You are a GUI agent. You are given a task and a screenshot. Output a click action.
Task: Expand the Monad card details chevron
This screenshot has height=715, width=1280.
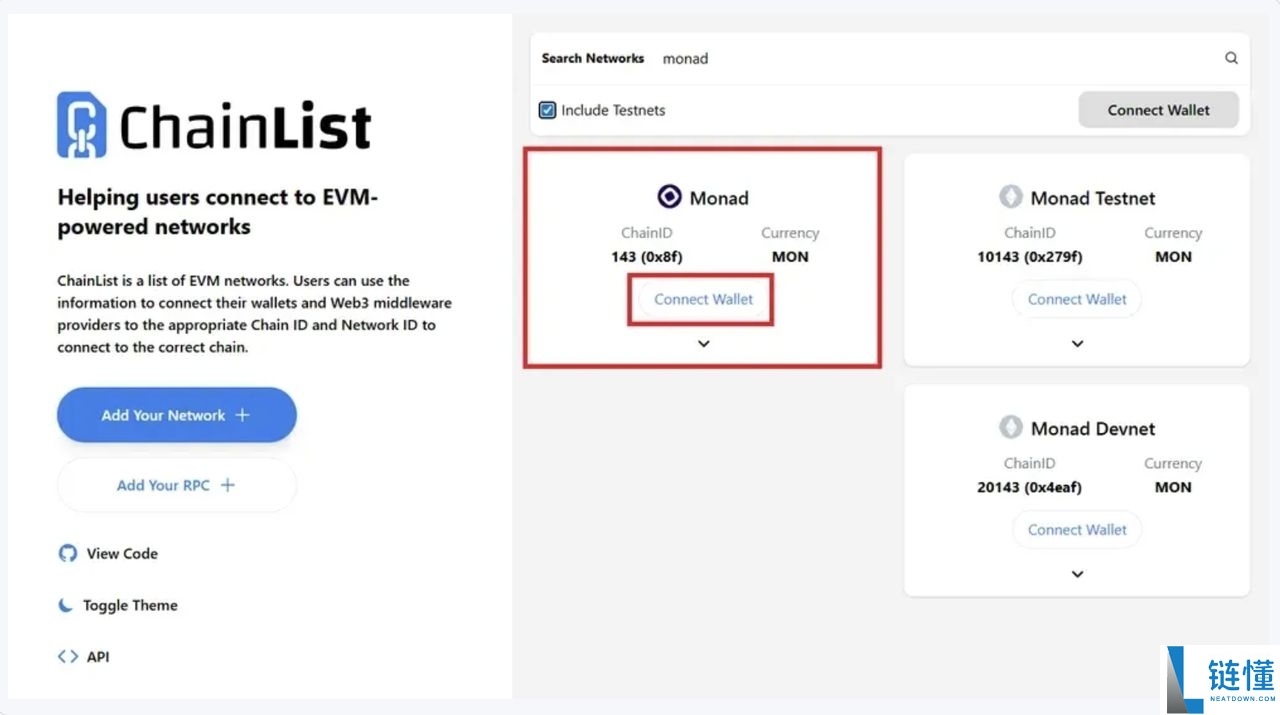[x=703, y=343]
